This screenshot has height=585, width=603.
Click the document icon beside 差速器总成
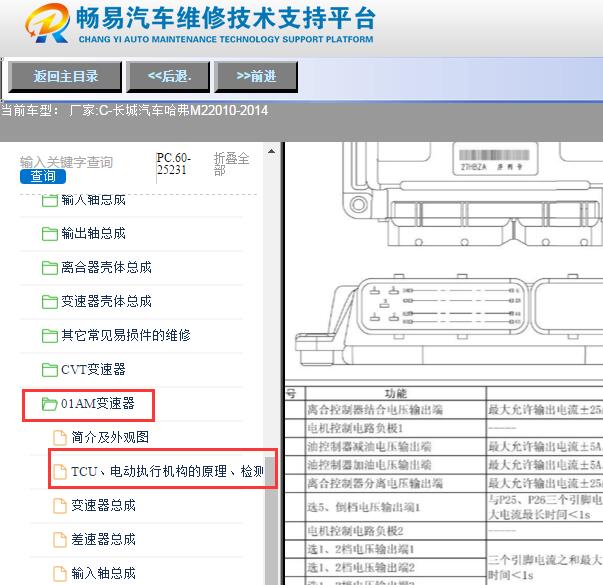[x=60, y=540]
